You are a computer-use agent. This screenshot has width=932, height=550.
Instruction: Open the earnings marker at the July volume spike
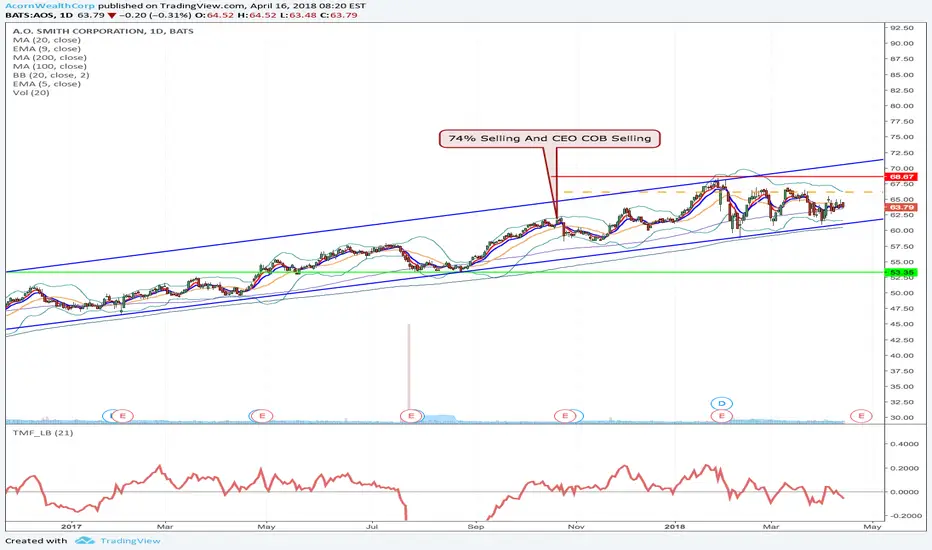coord(410,416)
